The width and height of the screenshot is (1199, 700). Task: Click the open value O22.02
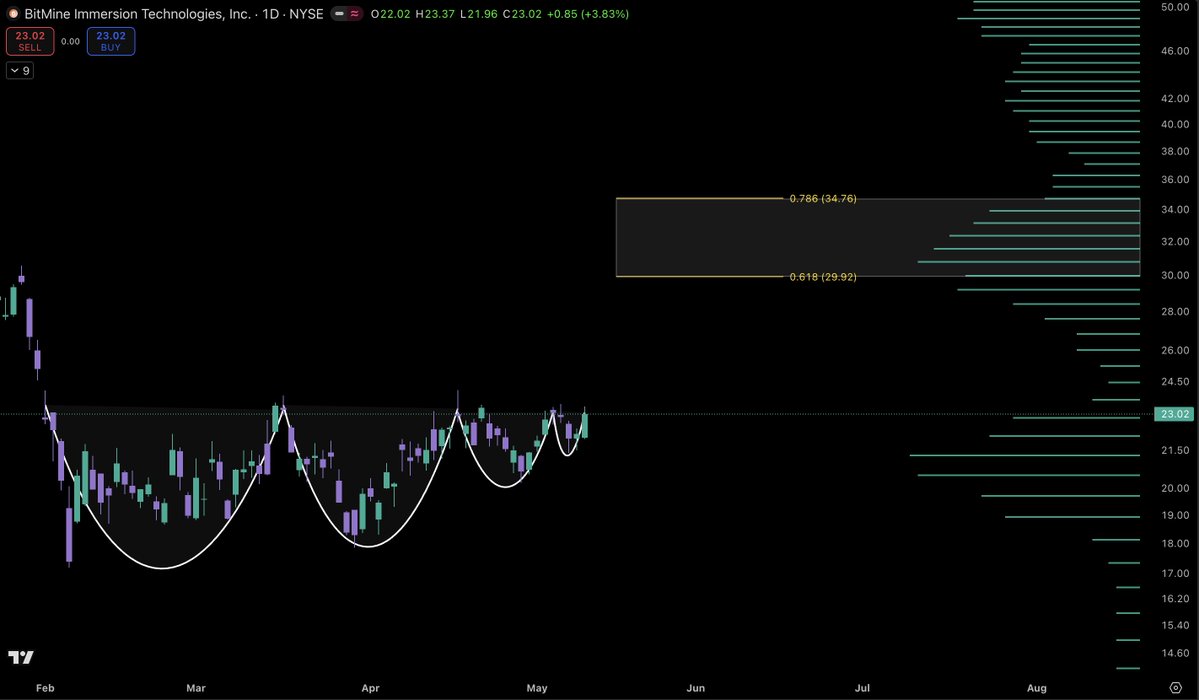click(391, 14)
